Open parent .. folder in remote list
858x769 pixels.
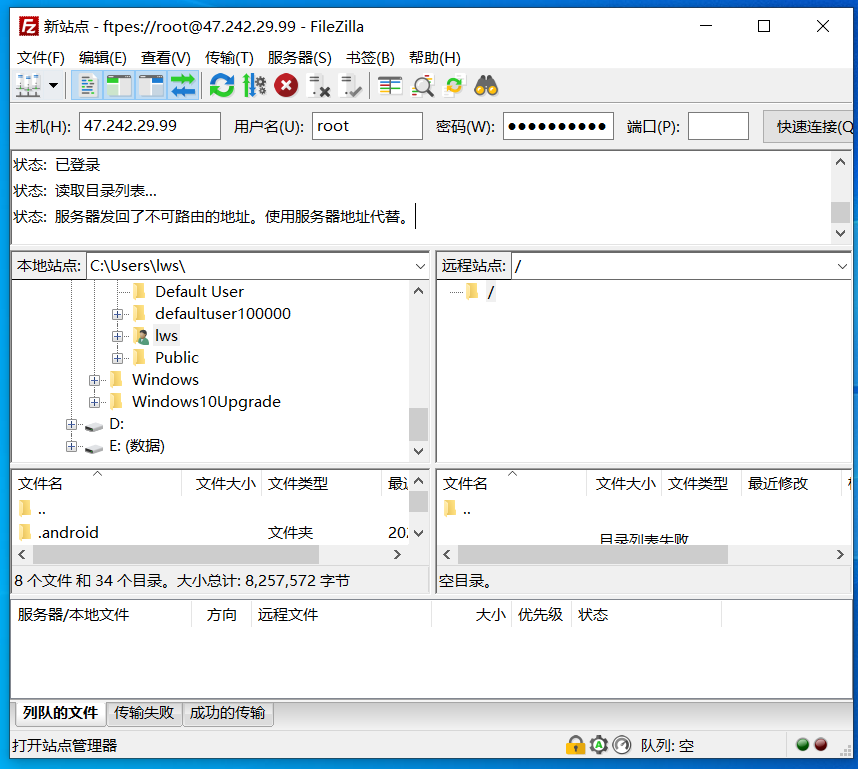pos(467,510)
